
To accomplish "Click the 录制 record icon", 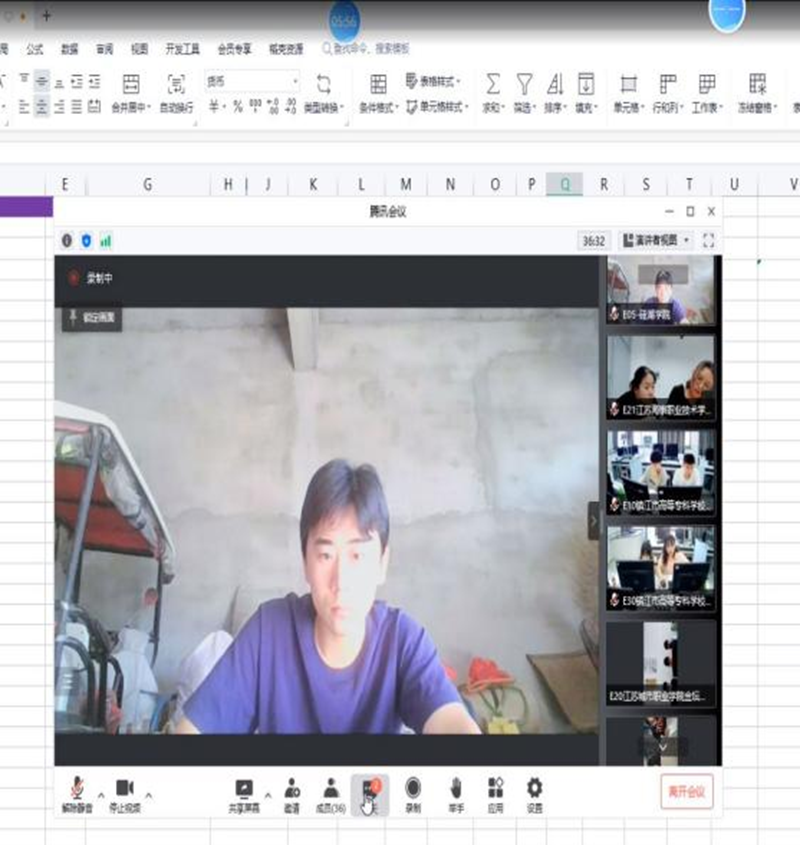I will tap(412, 792).
